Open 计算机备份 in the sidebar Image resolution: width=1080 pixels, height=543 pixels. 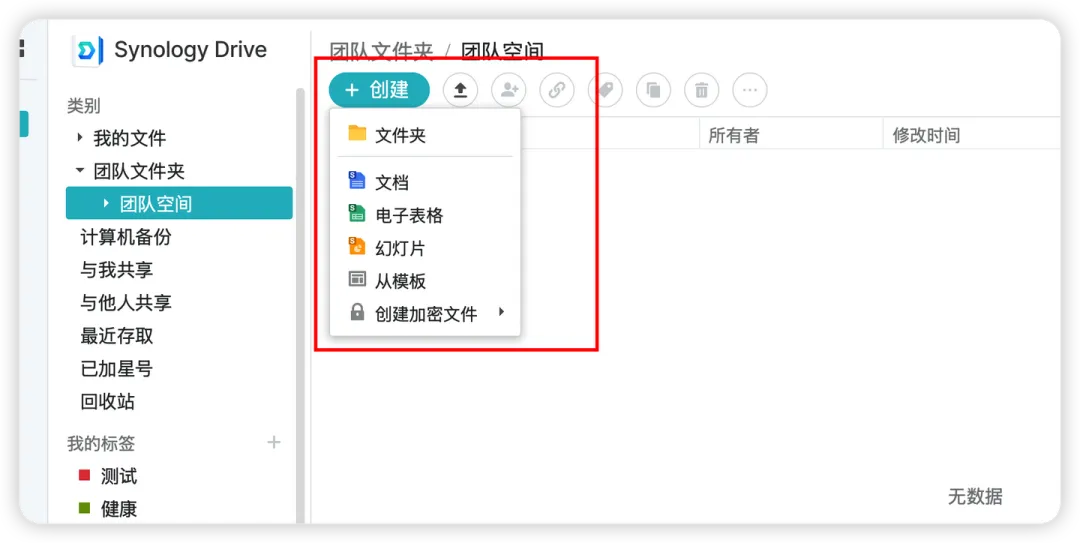126,237
